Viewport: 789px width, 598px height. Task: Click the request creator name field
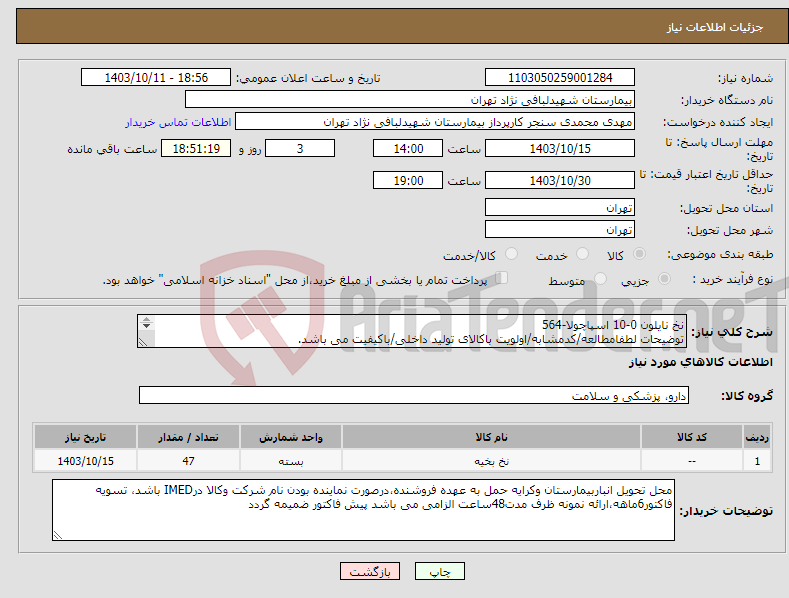point(435,122)
